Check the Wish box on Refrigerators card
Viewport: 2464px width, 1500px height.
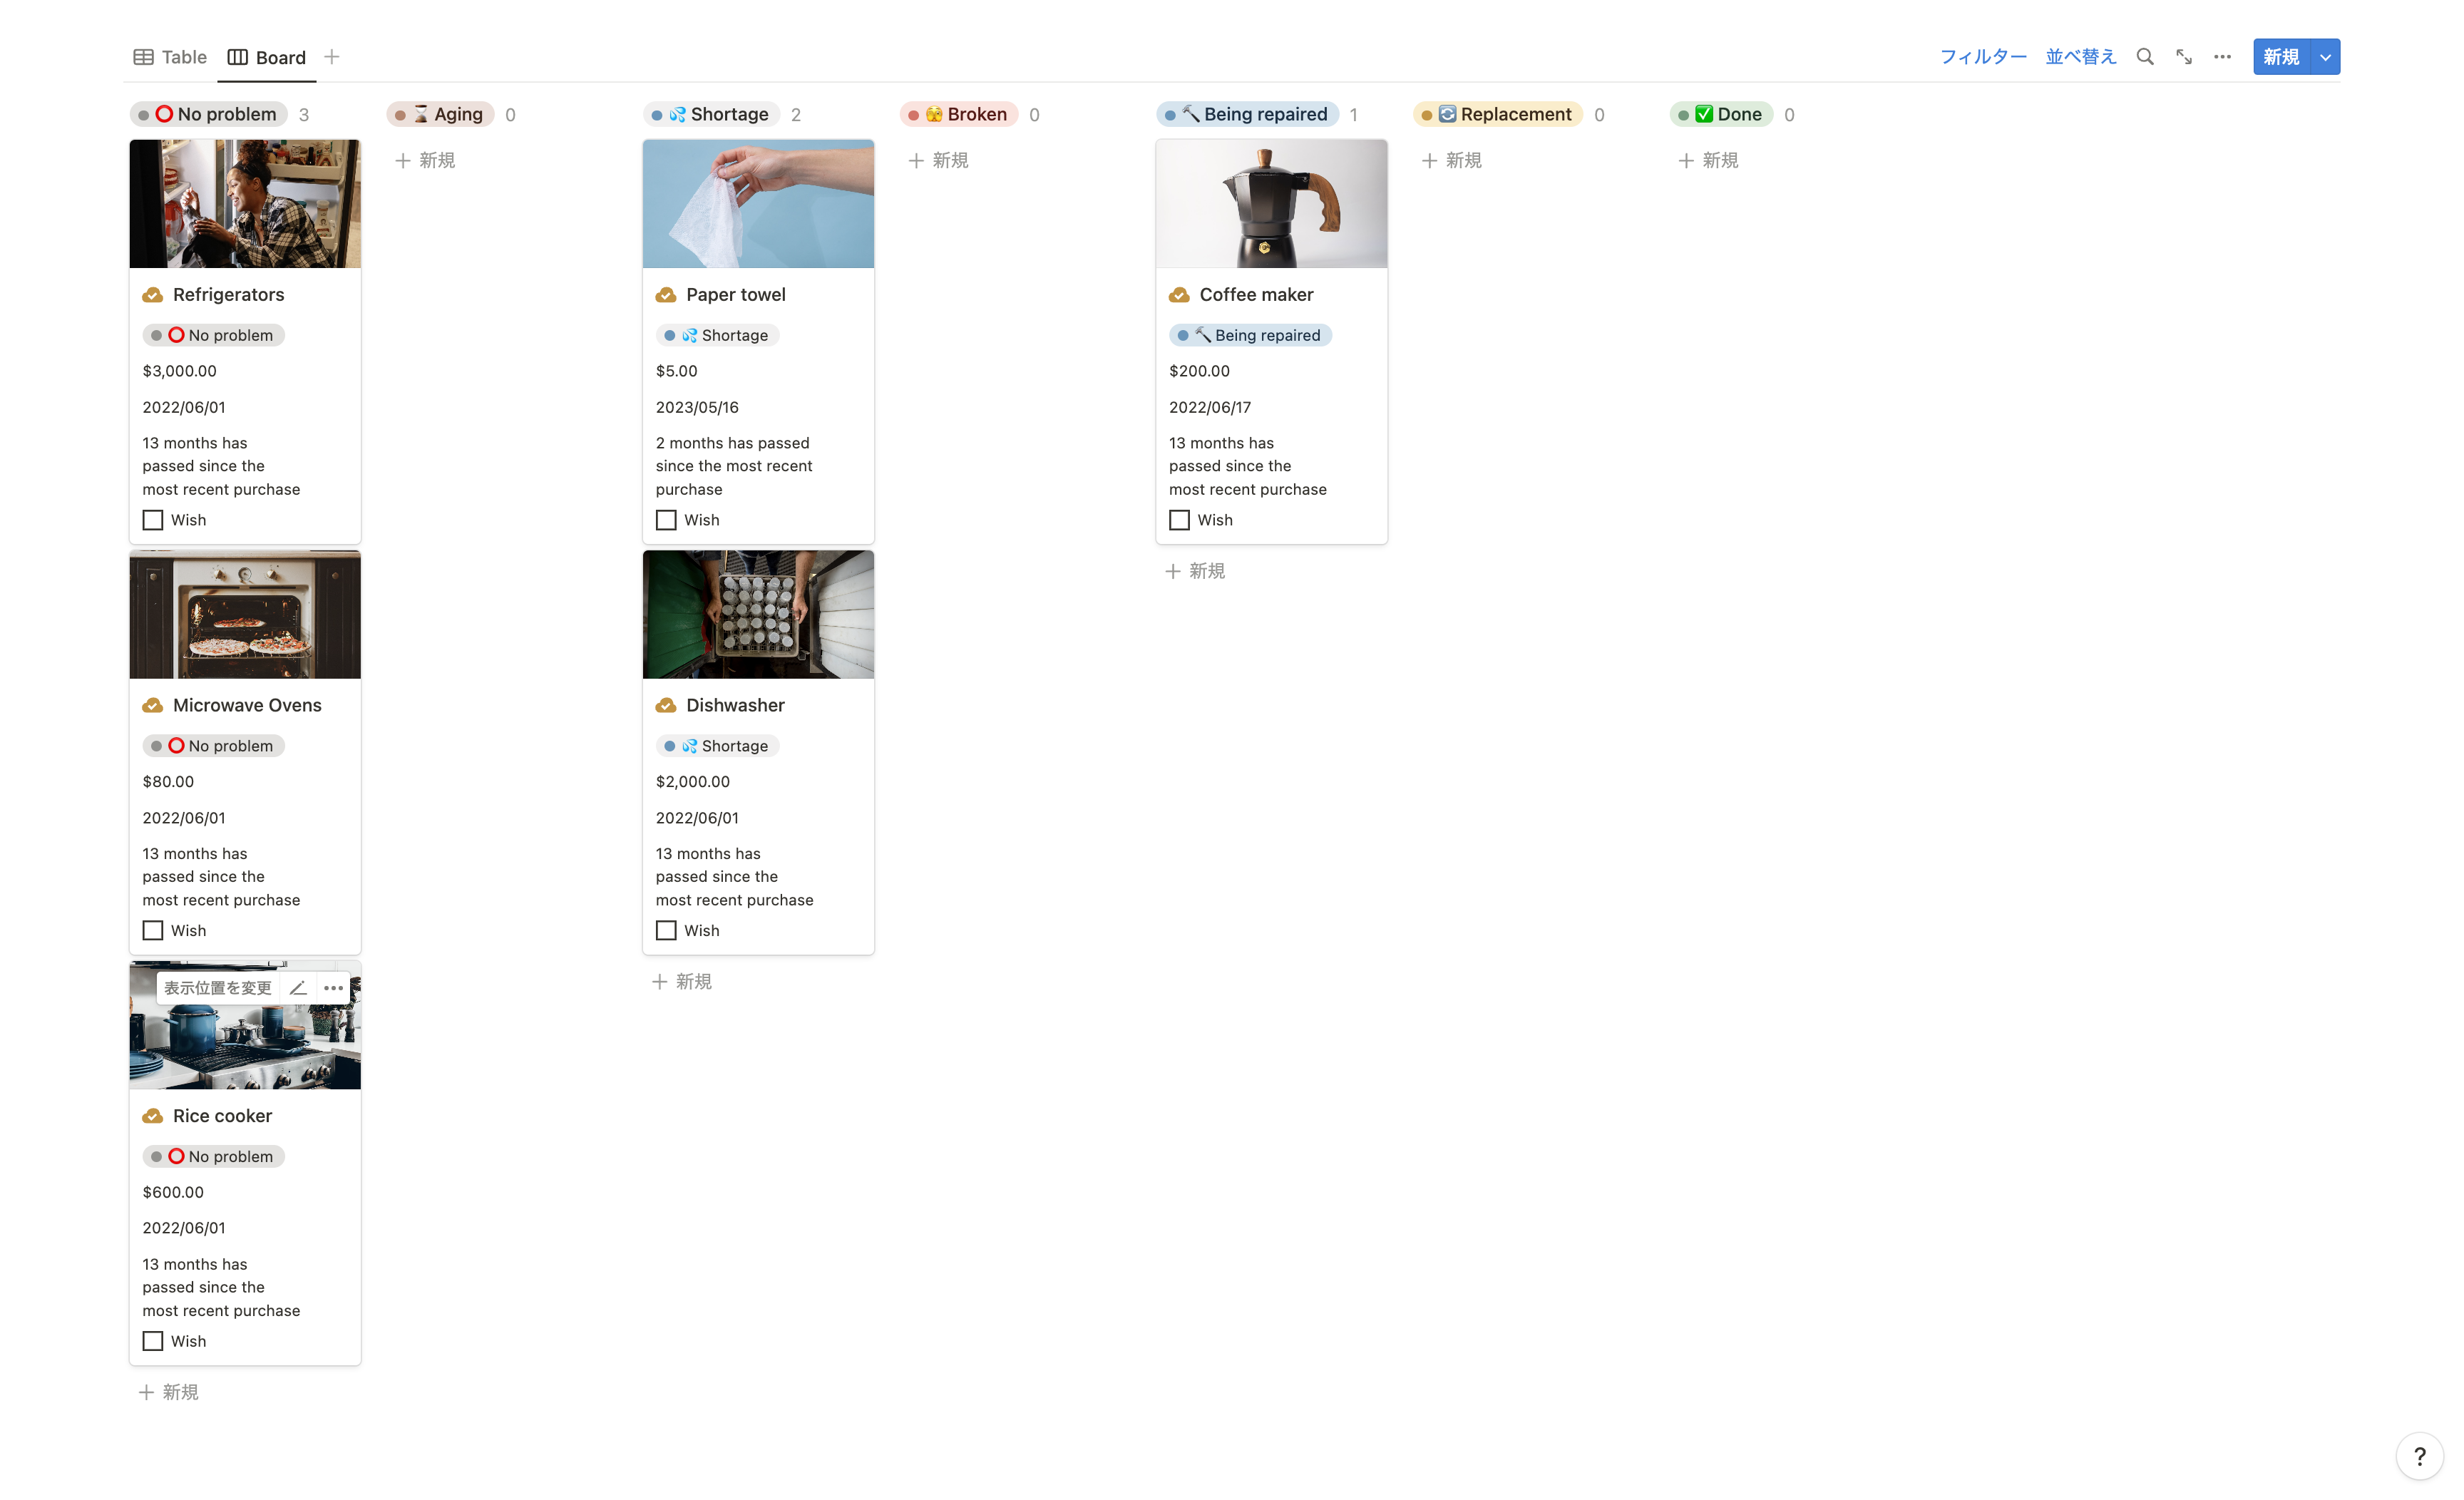pos(153,520)
